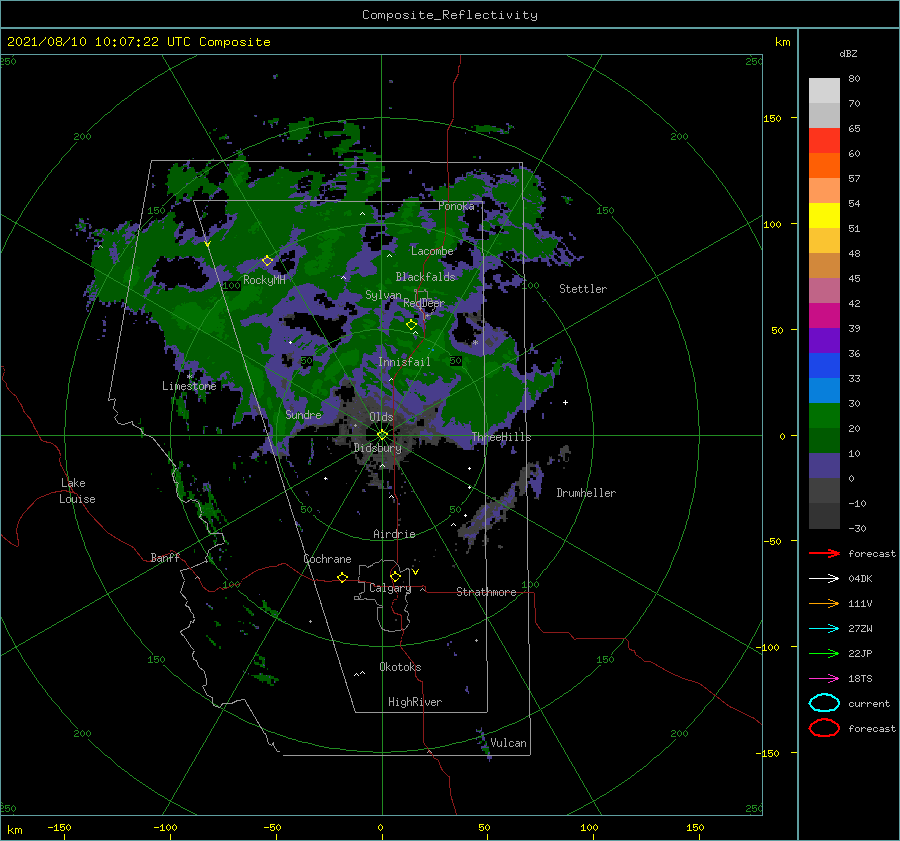Click the Vulcan town label
Image resolution: width=900 pixels, height=841 pixels.
[x=508, y=743]
